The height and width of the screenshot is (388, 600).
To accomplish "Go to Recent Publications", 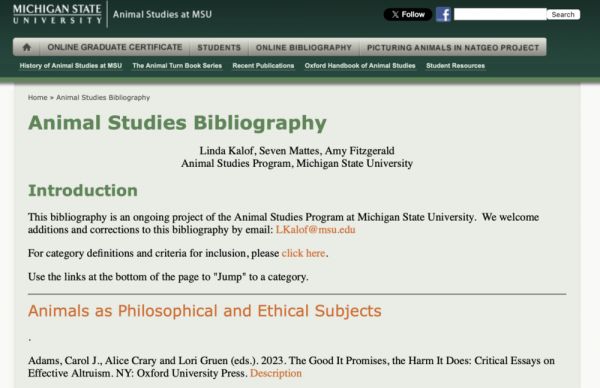I will click(263, 66).
